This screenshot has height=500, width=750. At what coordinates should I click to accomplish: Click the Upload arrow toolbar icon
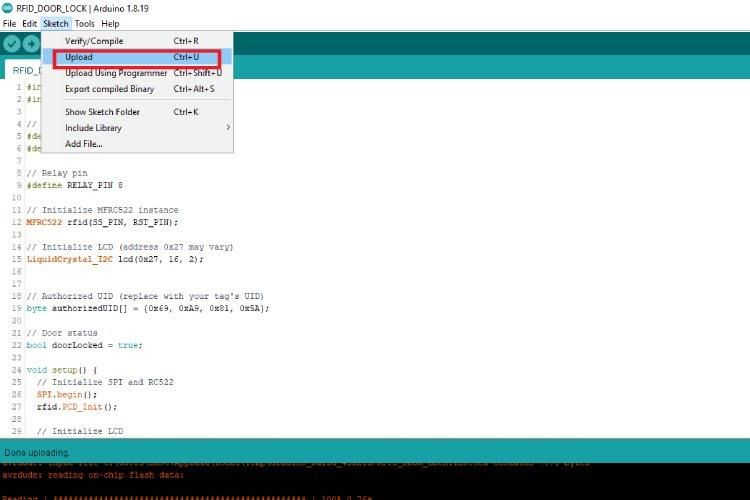(32, 44)
